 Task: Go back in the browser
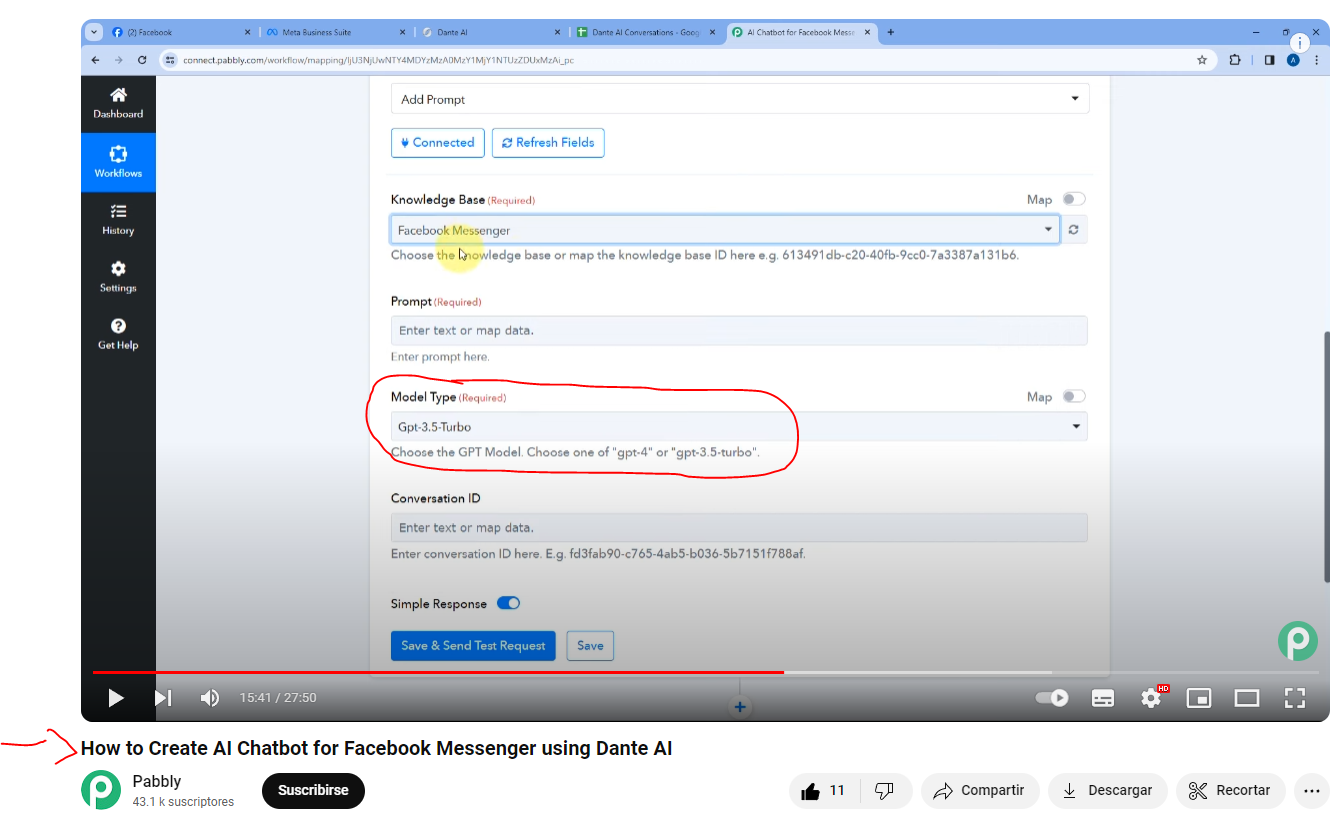[96, 60]
